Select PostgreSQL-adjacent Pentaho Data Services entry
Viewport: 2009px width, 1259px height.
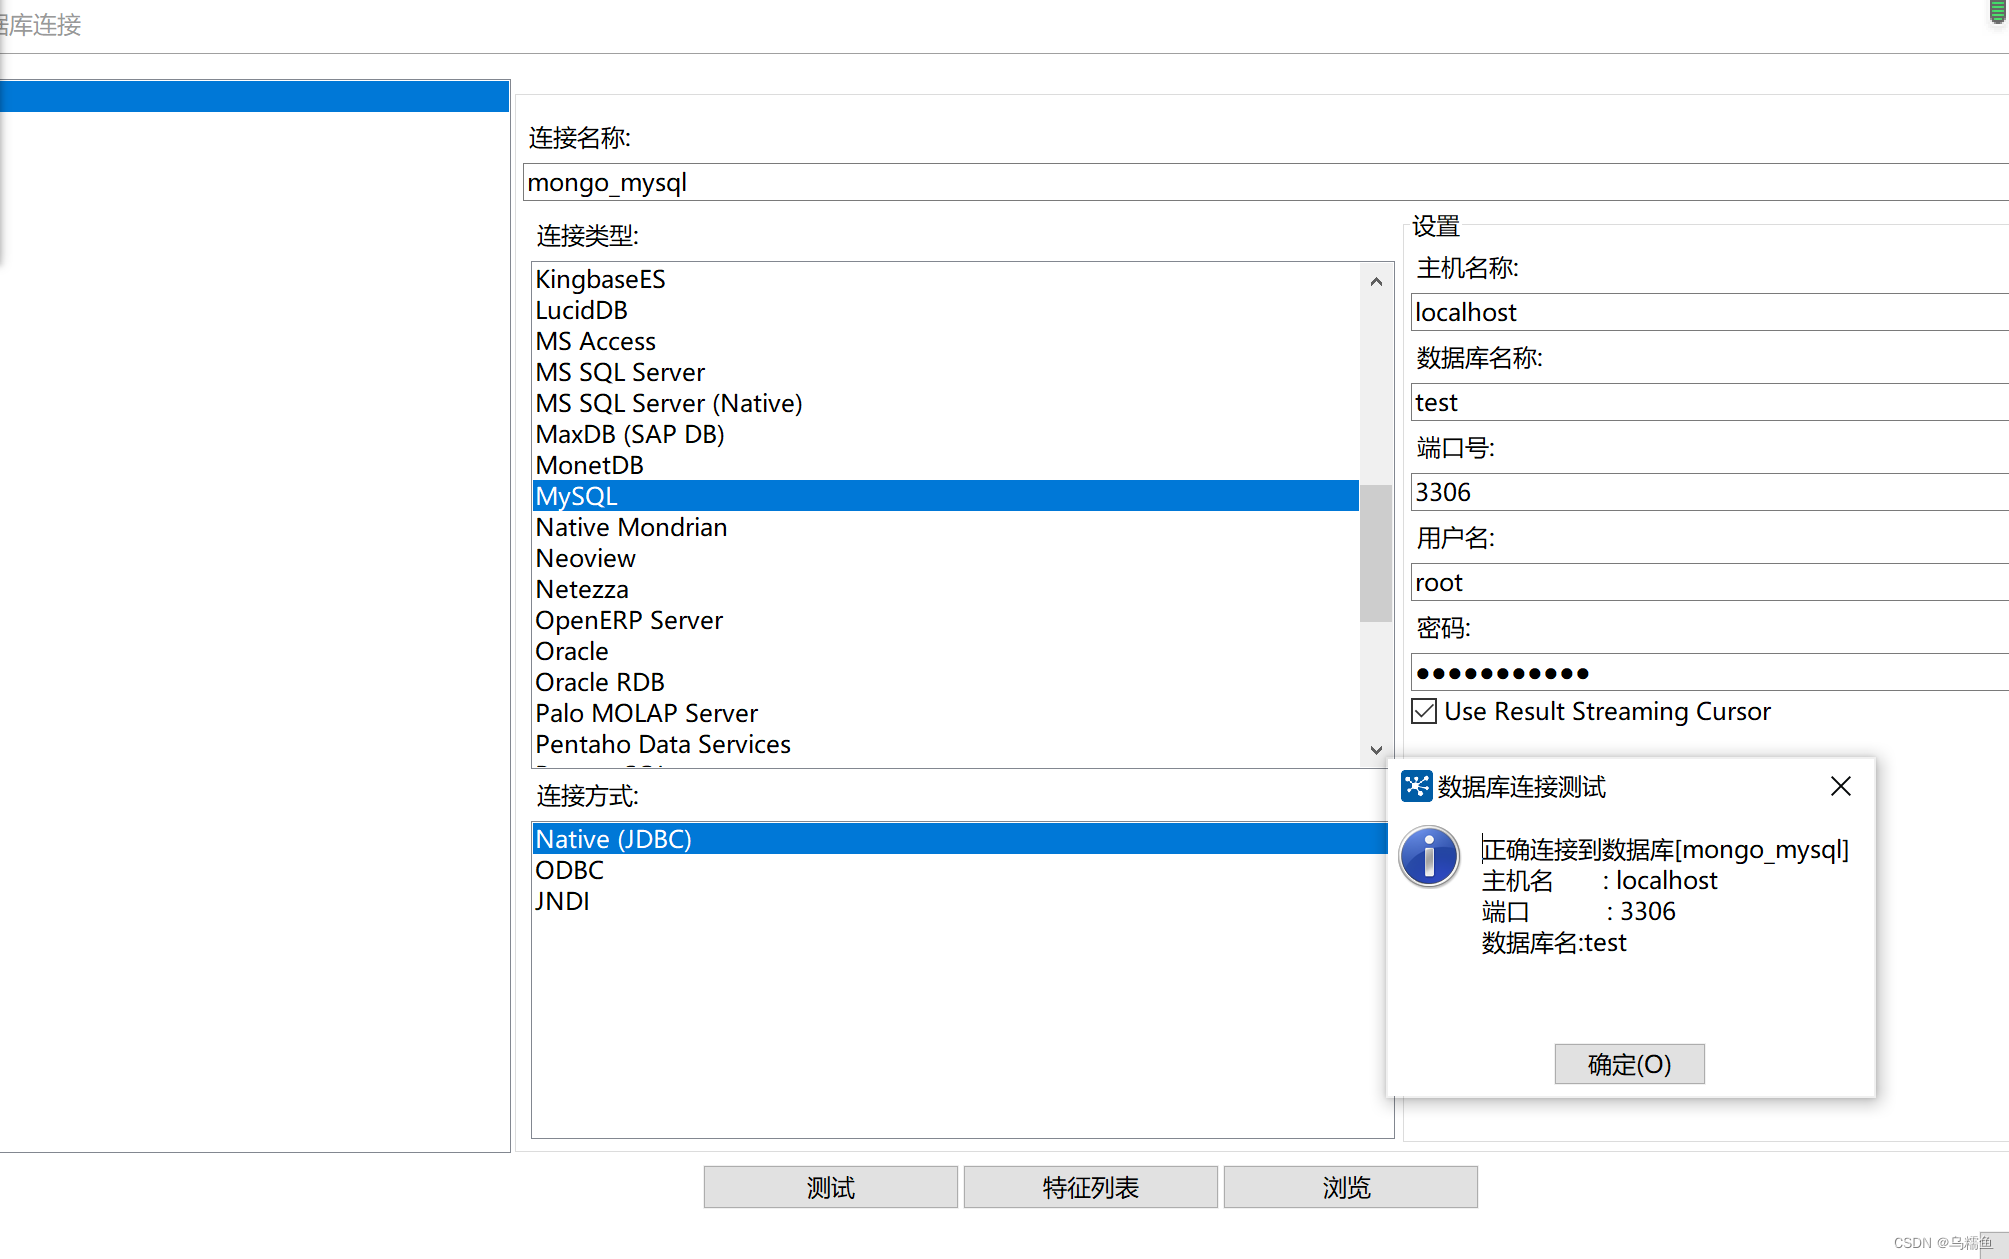(663, 744)
